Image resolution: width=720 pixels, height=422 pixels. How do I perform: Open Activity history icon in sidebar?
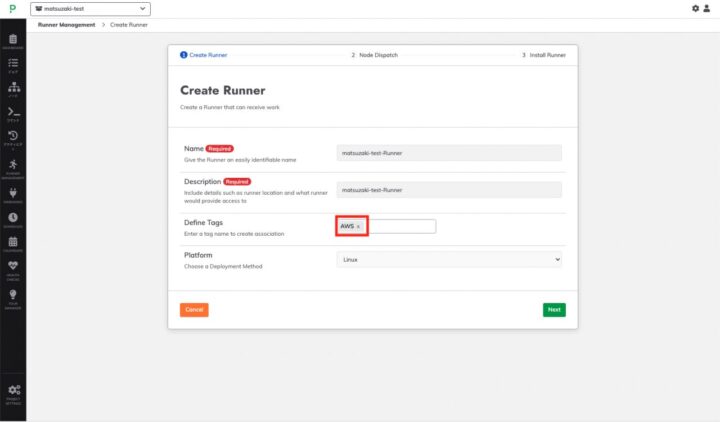pos(13,138)
